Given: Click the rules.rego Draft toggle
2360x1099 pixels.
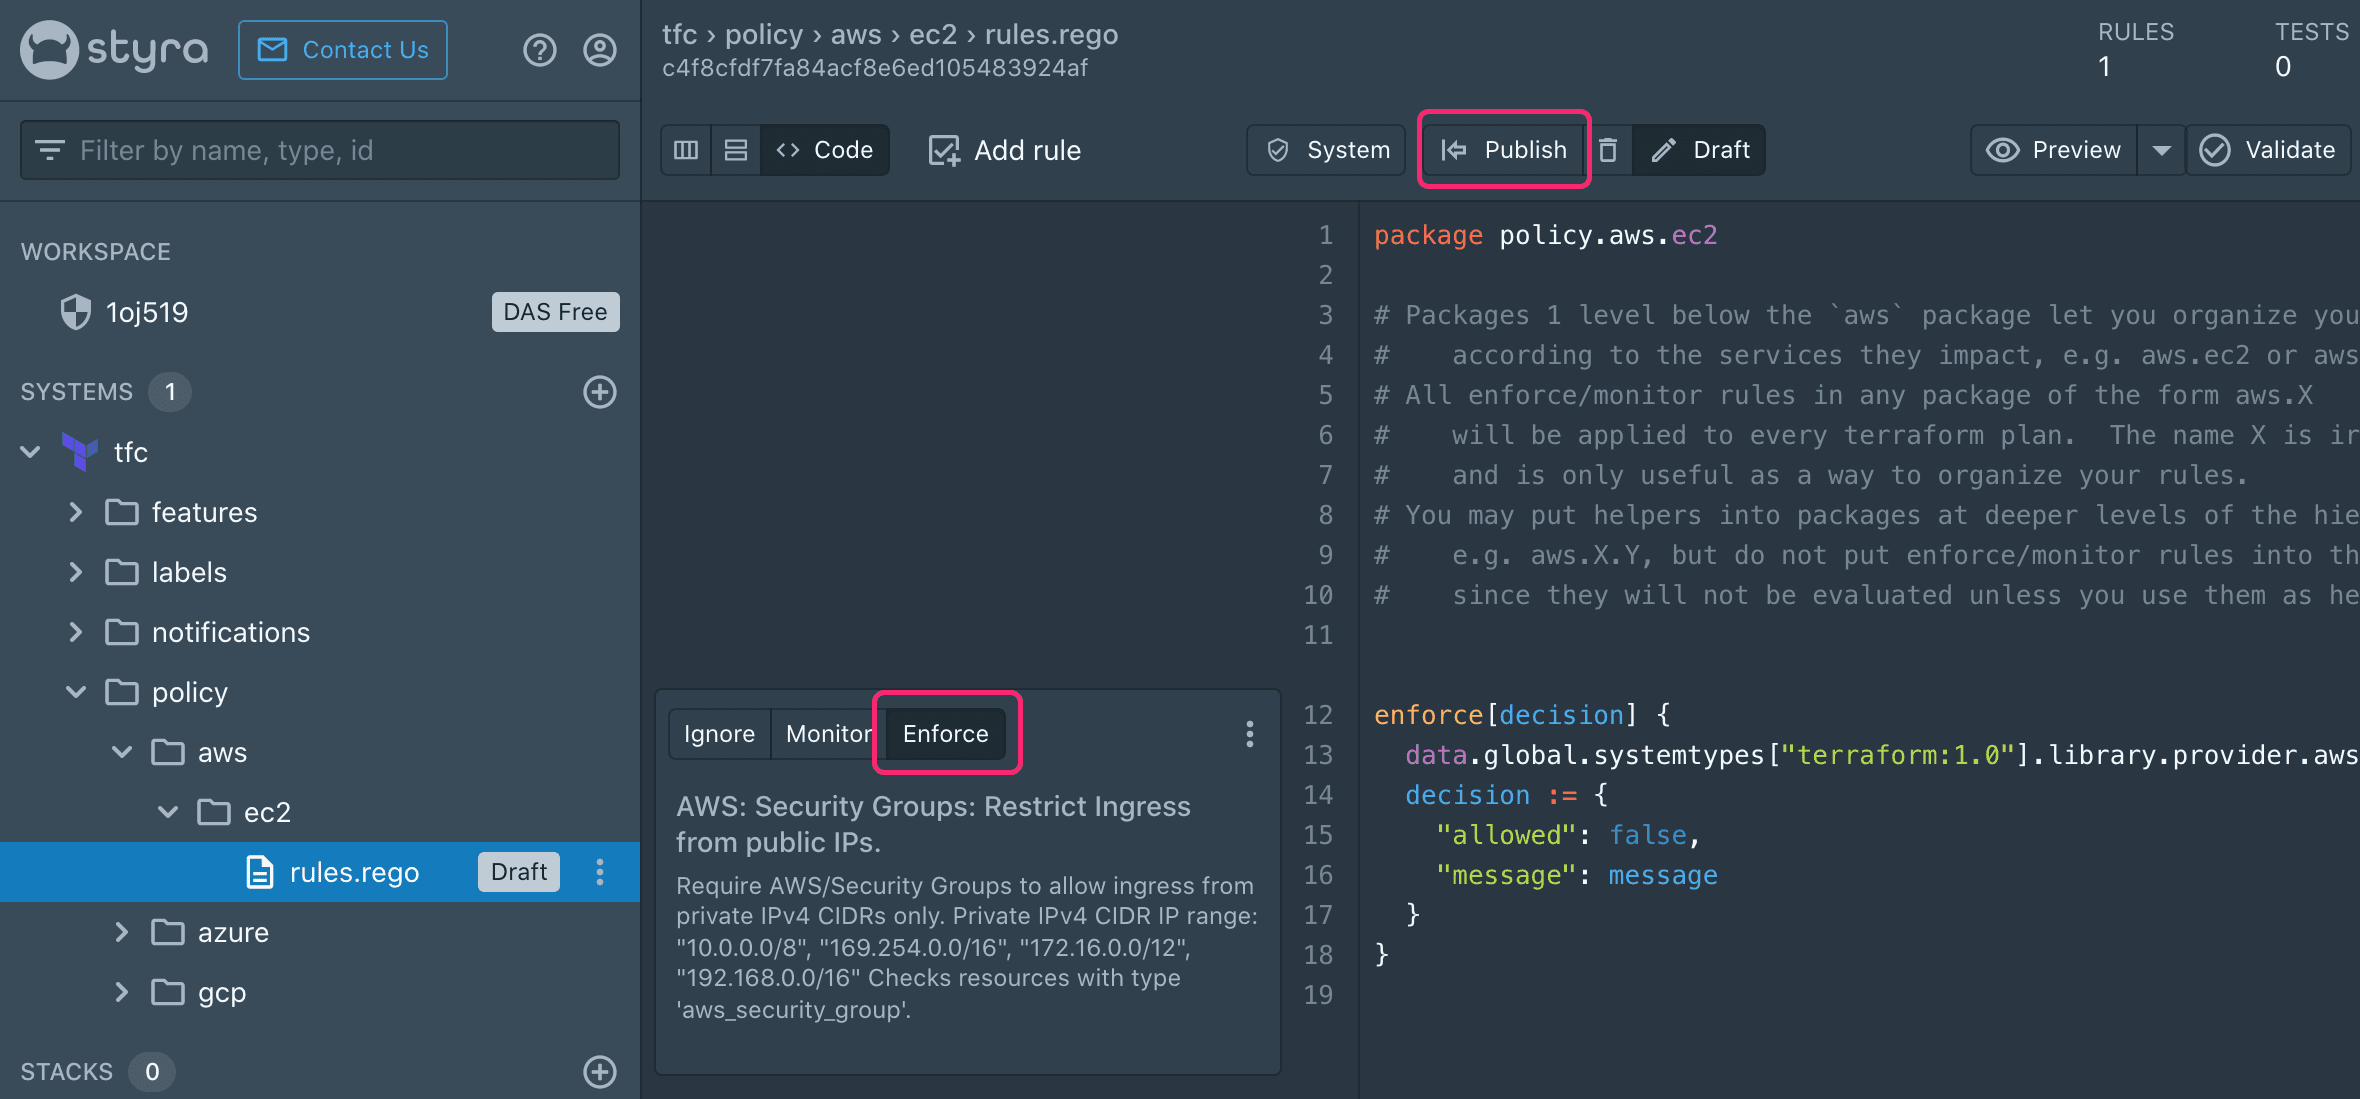Looking at the screenshot, I should [x=516, y=872].
